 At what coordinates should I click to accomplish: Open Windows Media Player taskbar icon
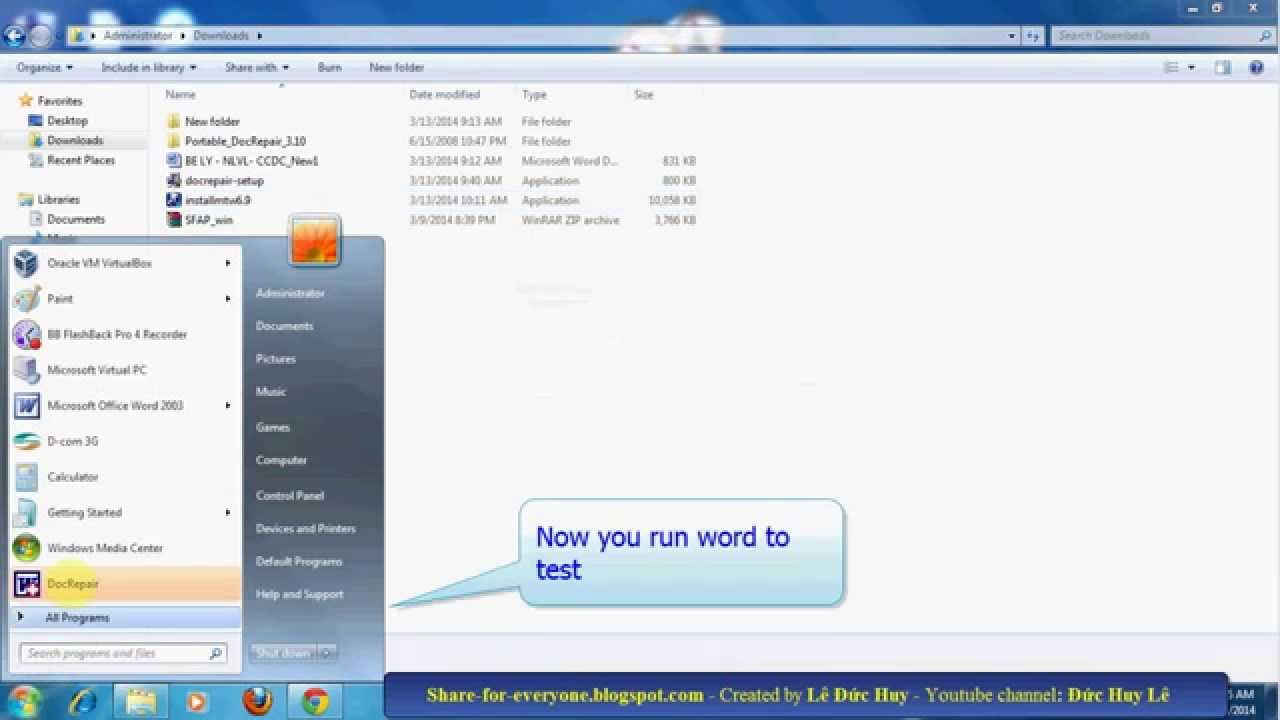click(x=196, y=702)
